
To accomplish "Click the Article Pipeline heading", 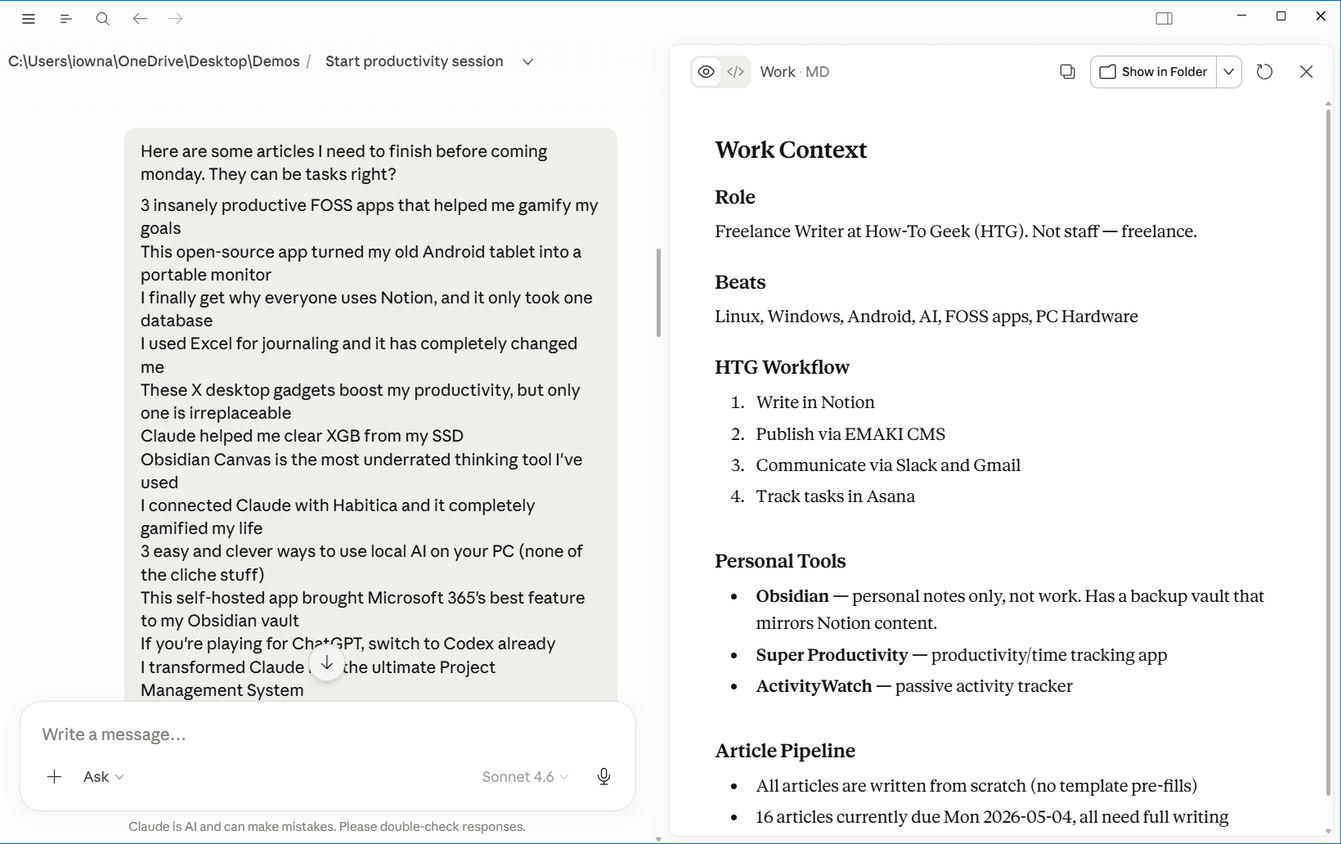I will pos(785,751).
